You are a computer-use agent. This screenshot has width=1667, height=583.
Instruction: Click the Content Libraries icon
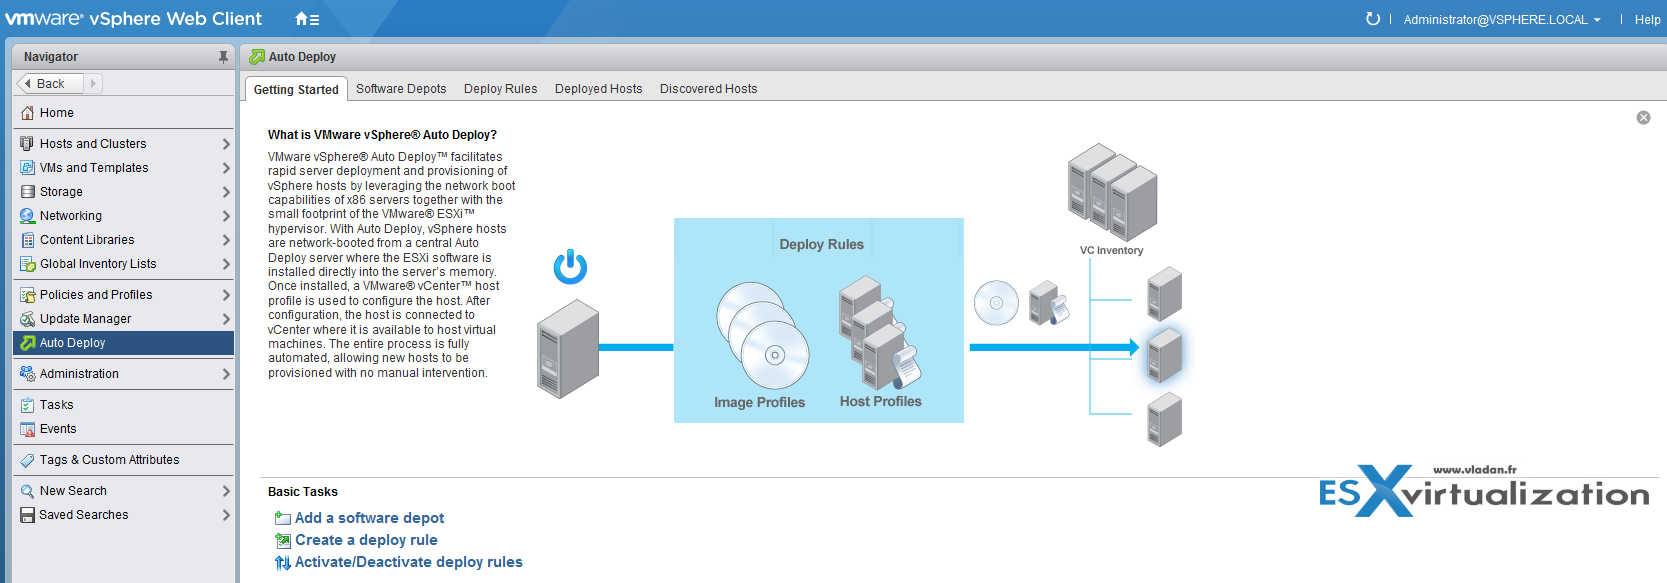click(x=28, y=240)
